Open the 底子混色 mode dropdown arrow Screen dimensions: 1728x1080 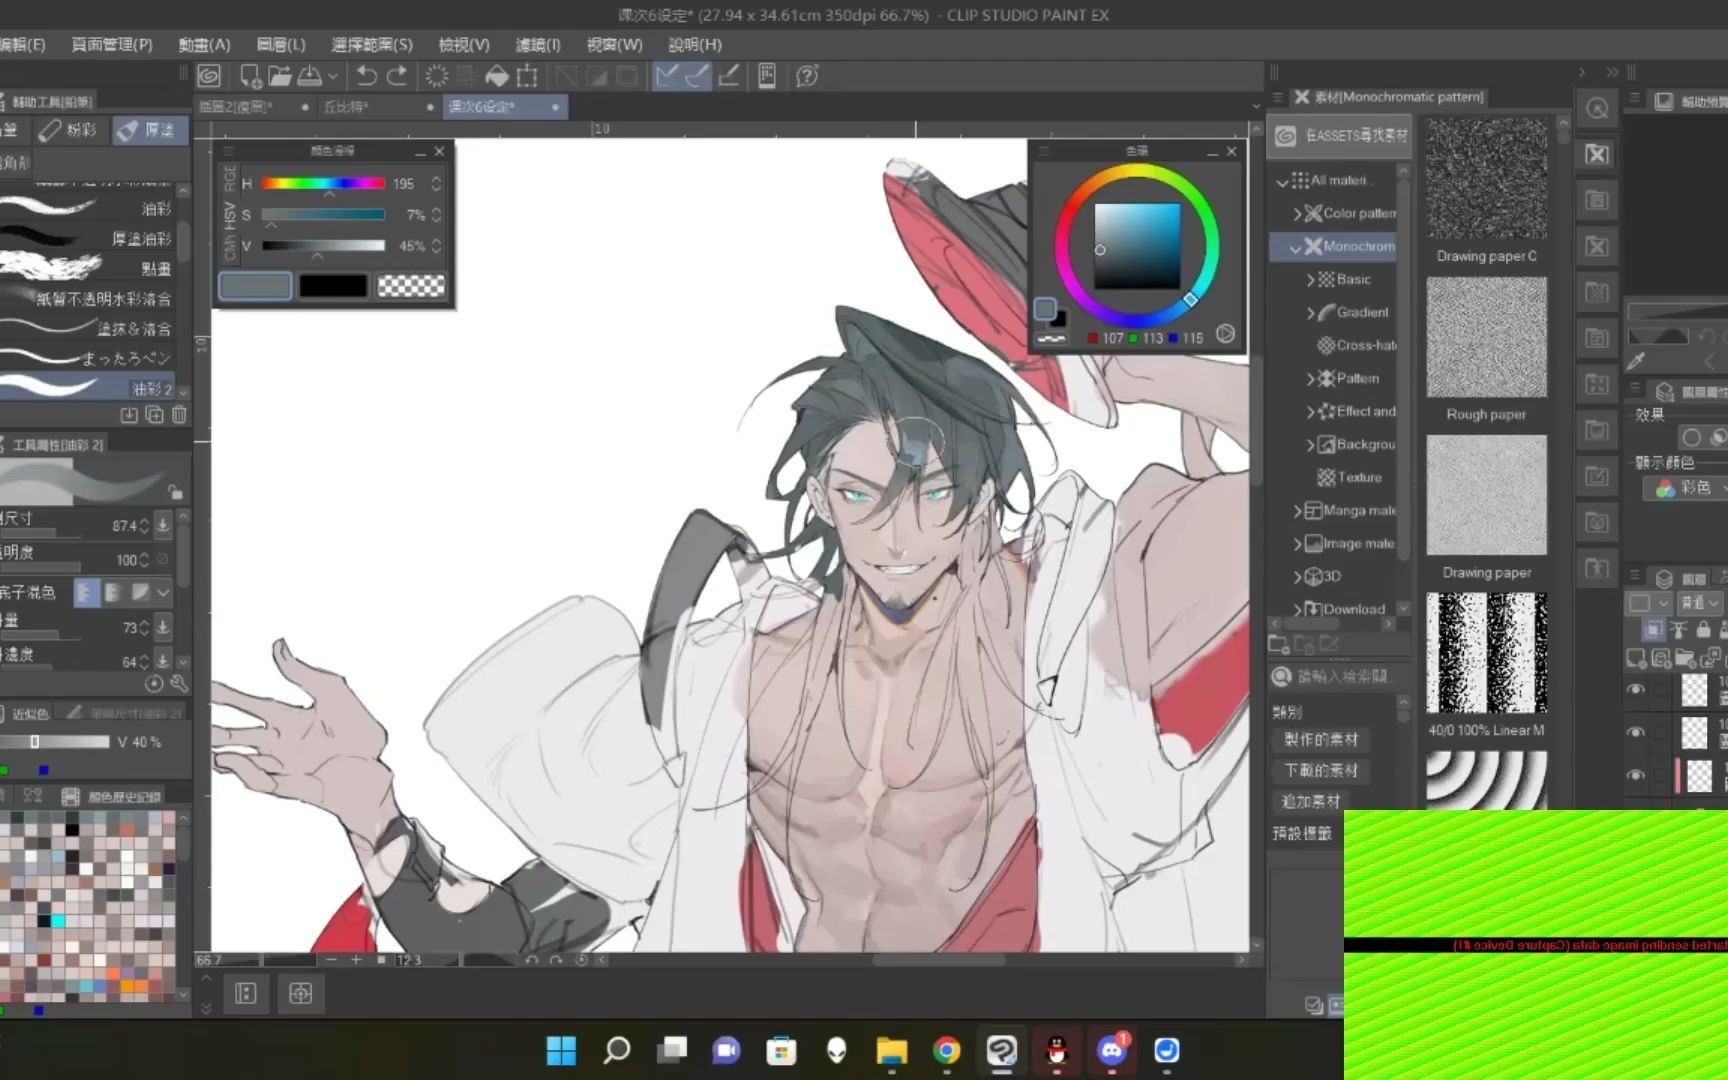(163, 593)
